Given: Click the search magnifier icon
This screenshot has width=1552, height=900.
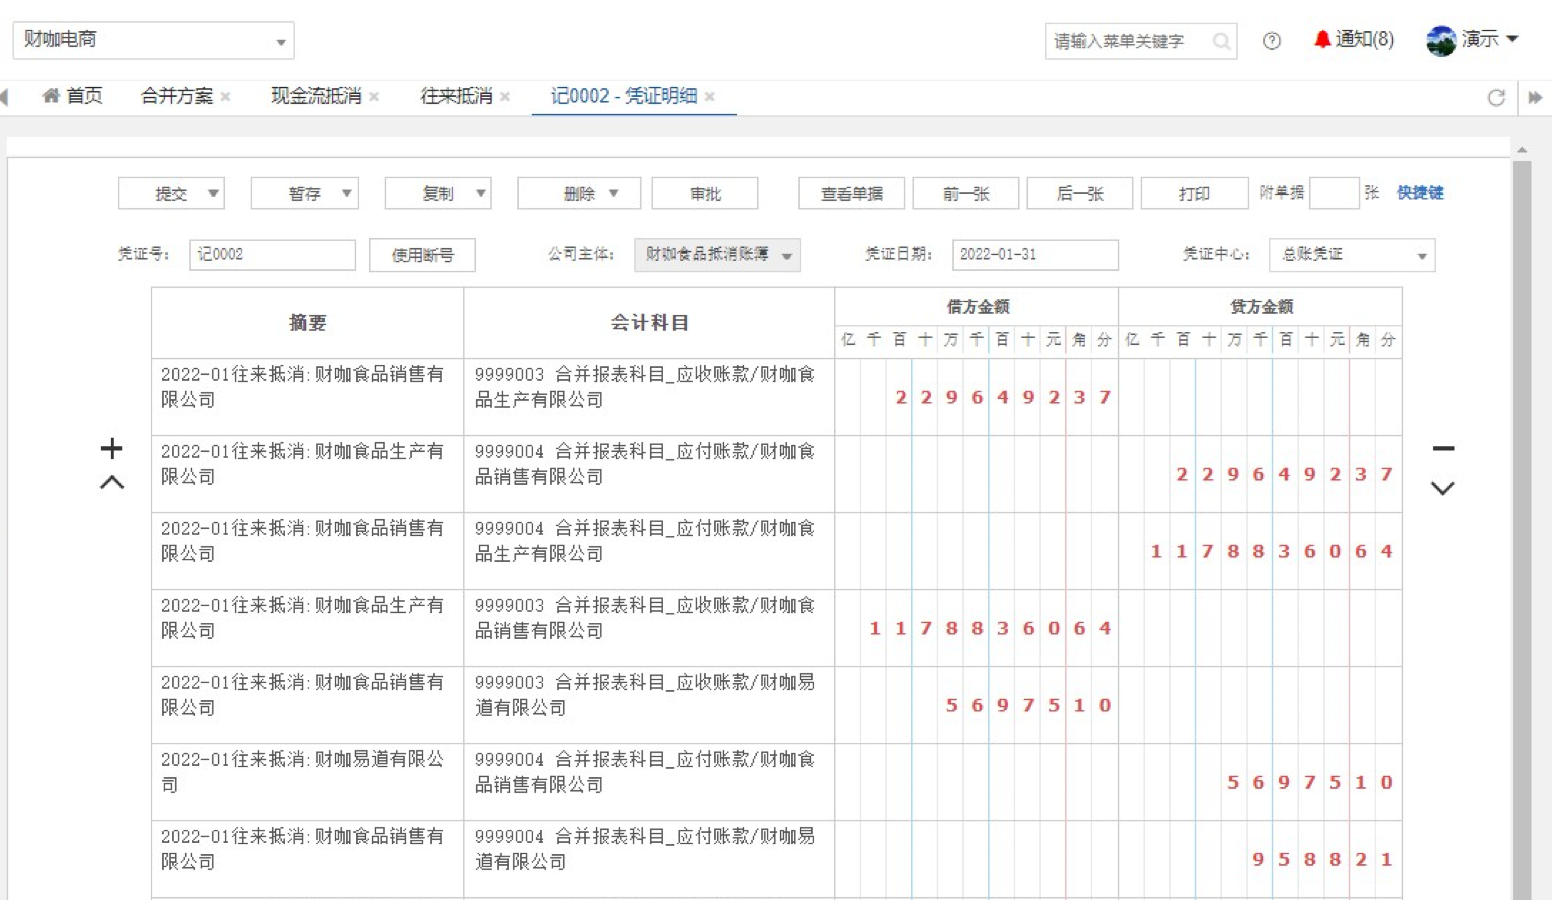Looking at the screenshot, I should [1221, 41].
